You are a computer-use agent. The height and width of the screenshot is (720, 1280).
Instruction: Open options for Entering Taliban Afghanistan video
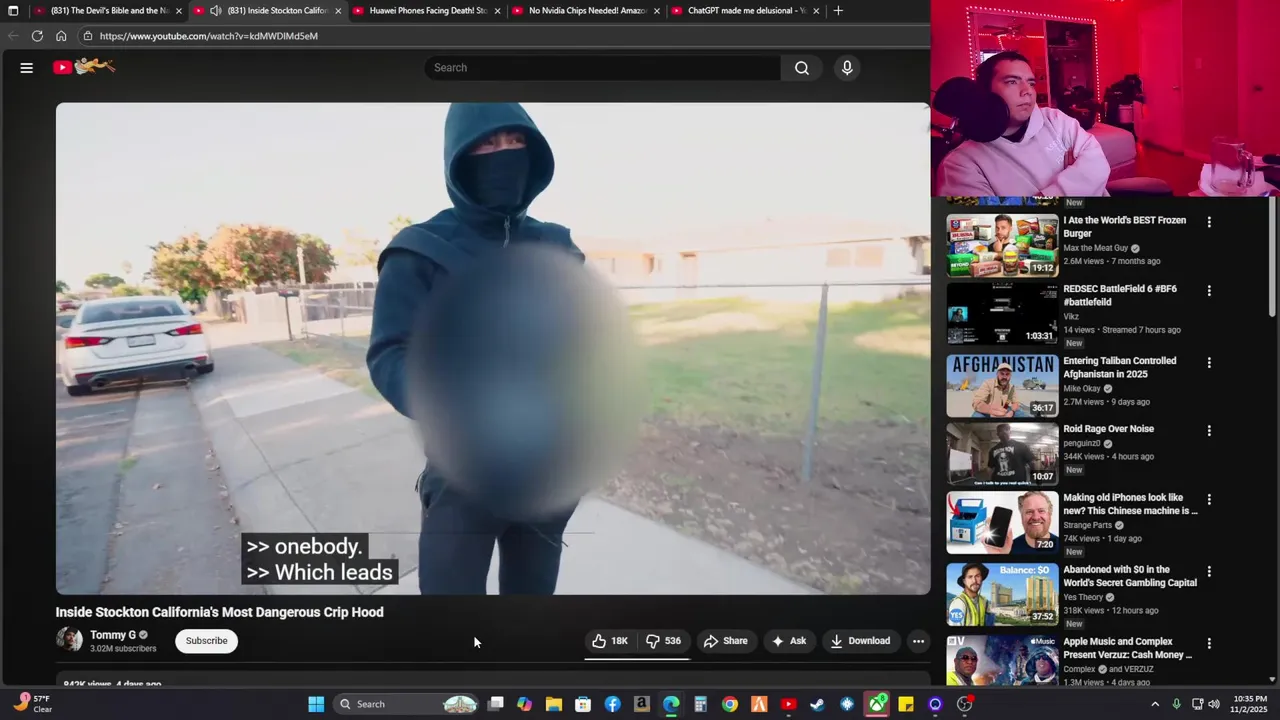[1209, 363]
